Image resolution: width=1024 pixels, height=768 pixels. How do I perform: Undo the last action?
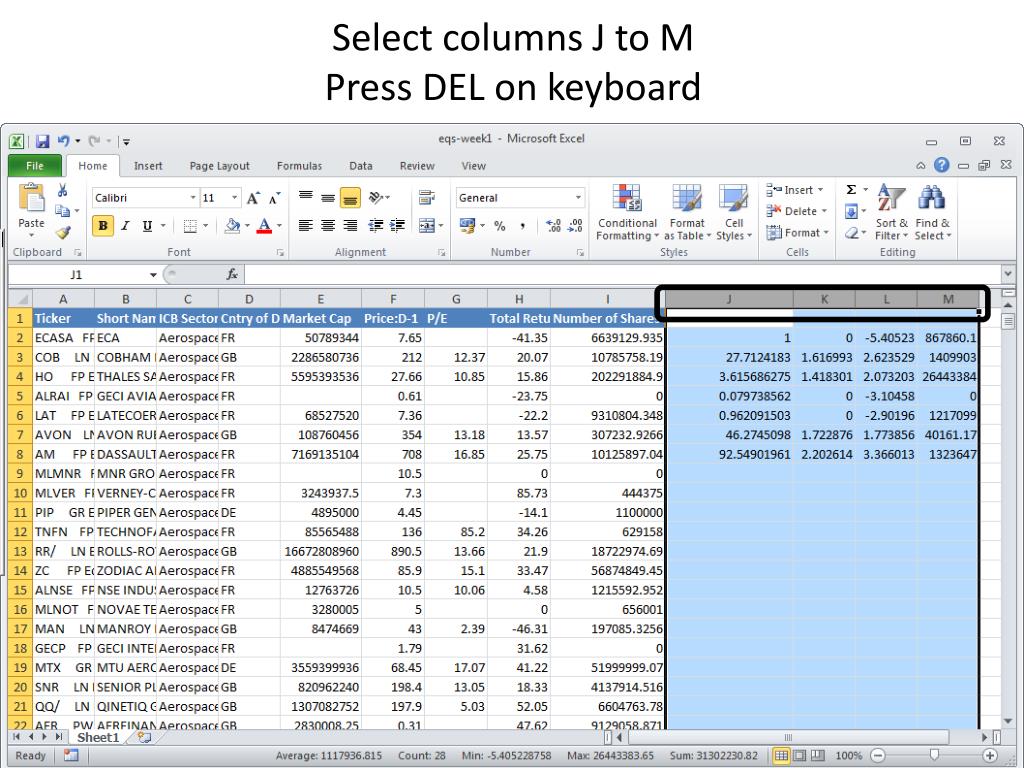63,140
